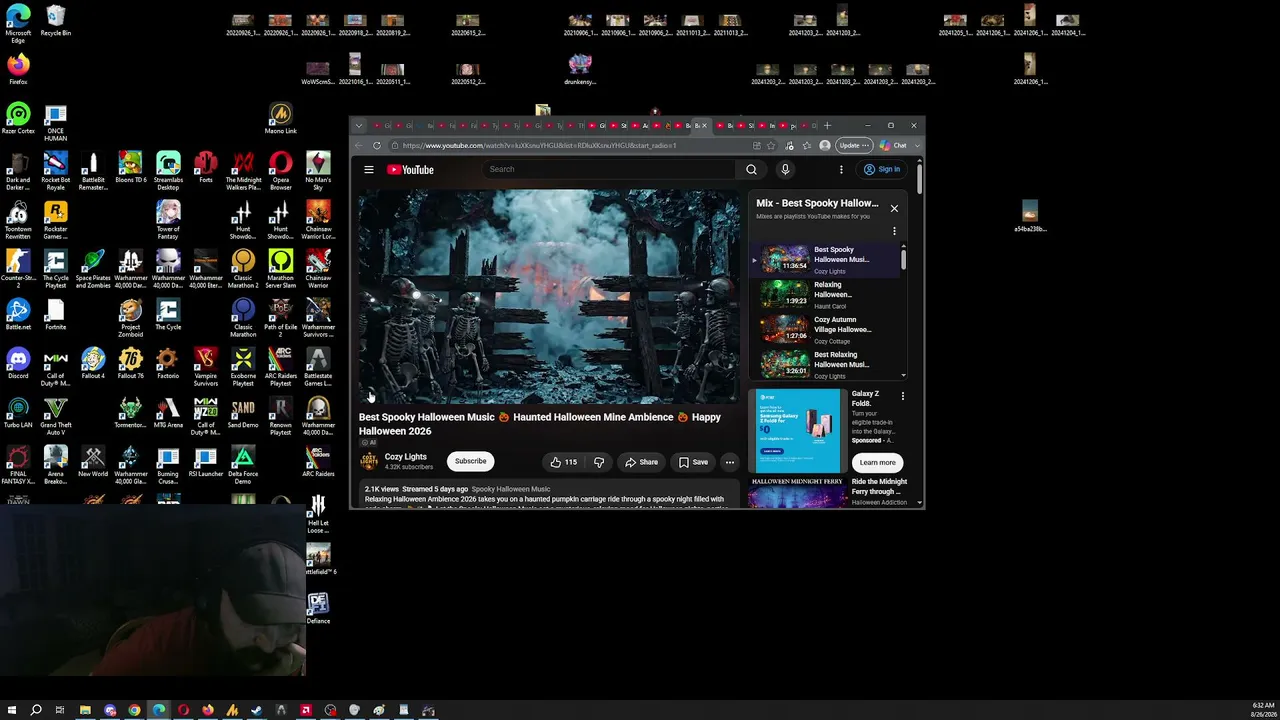Open Galaxy Z Fold ad options menu
1280x720 pixels.
click(x=902, y=396)
